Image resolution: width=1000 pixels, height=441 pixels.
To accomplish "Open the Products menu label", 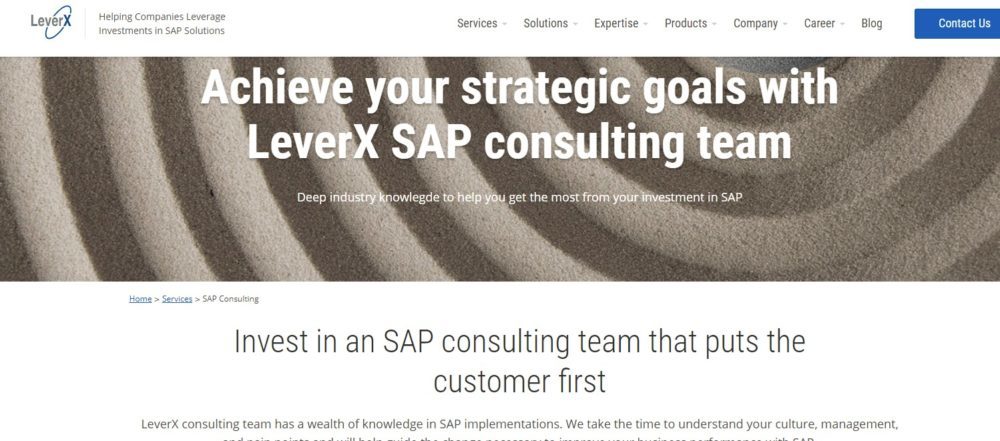I will point(685,24).
